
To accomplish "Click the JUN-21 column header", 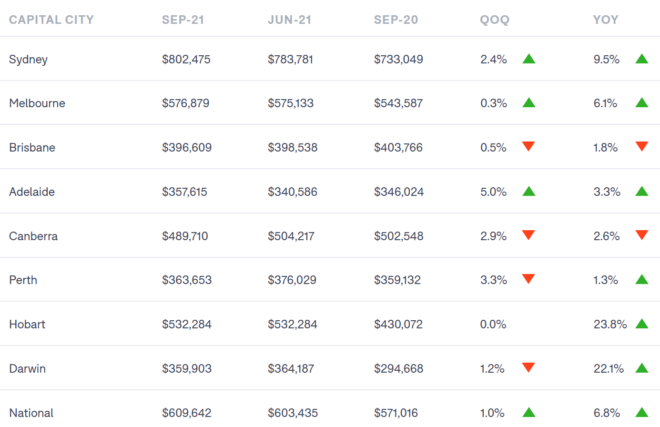I will (x=290, y=19).
